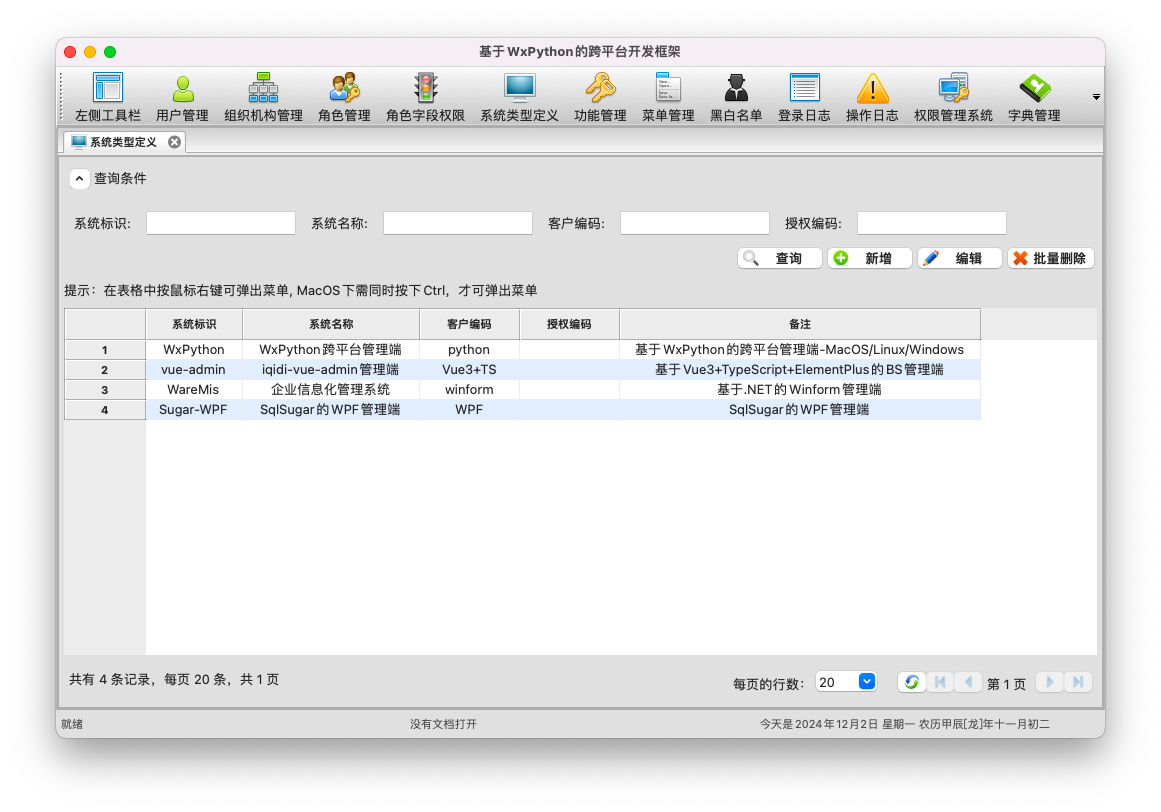Go to next page arrow

1049,682
